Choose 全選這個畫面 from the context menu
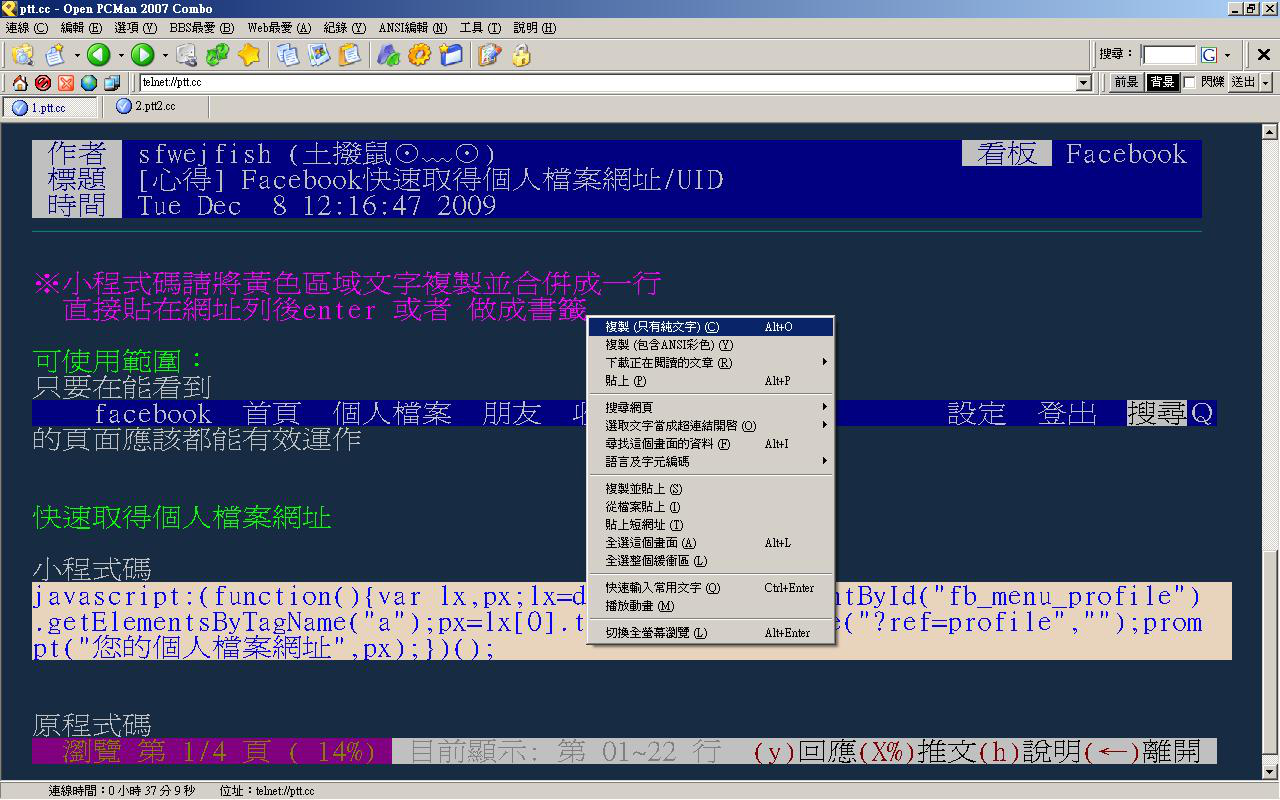This screenshot has height=800, width=1280. coord(711,543)
